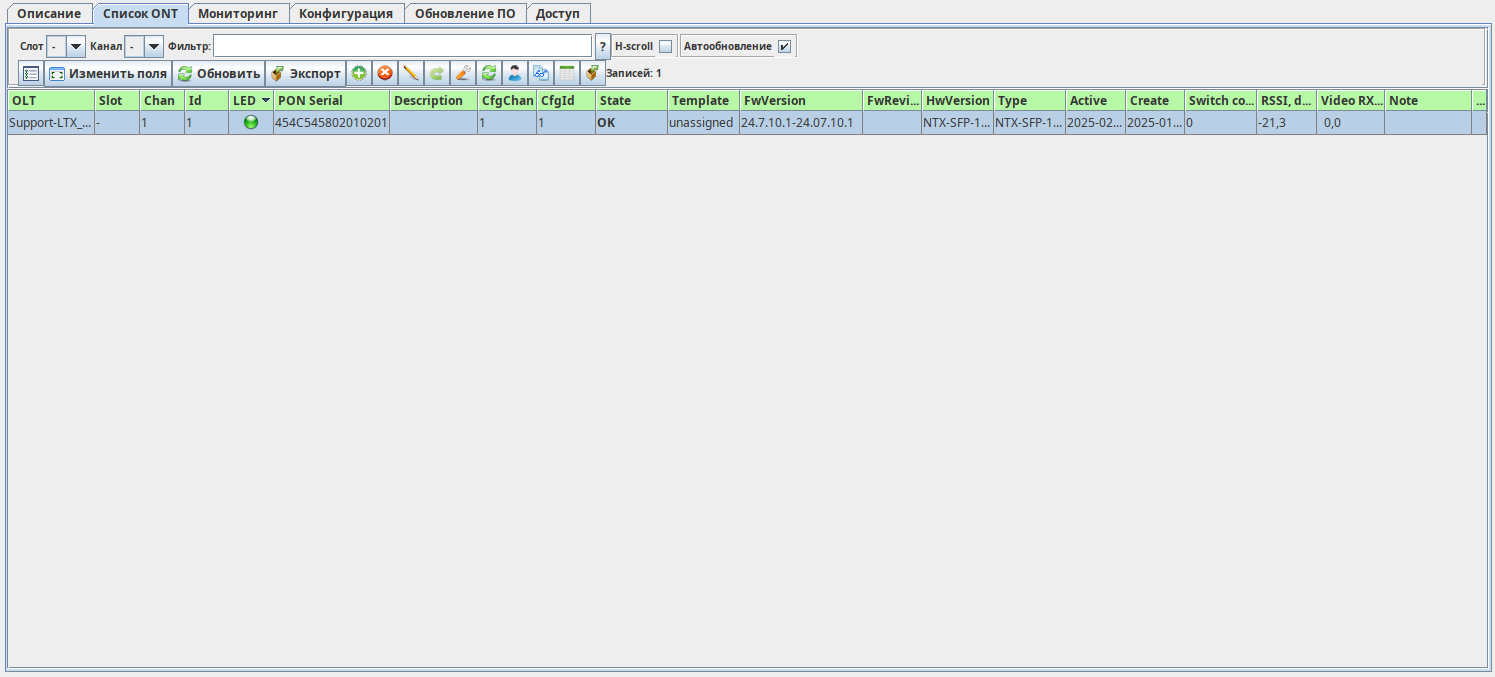The height and width of the screenshot is (677, 1495).
Task: Sort by the Note column header
Action: (1428, 100)
